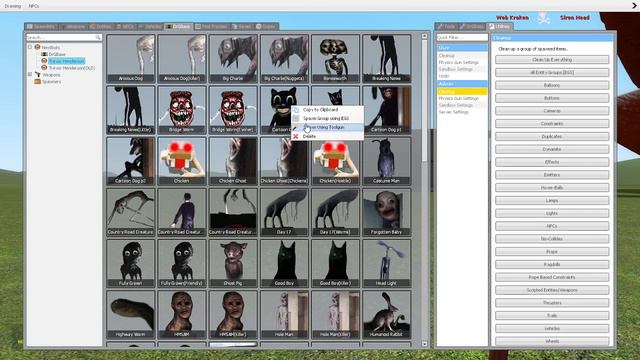Click the red X Delete icon in context menu

tap(296, 136)
